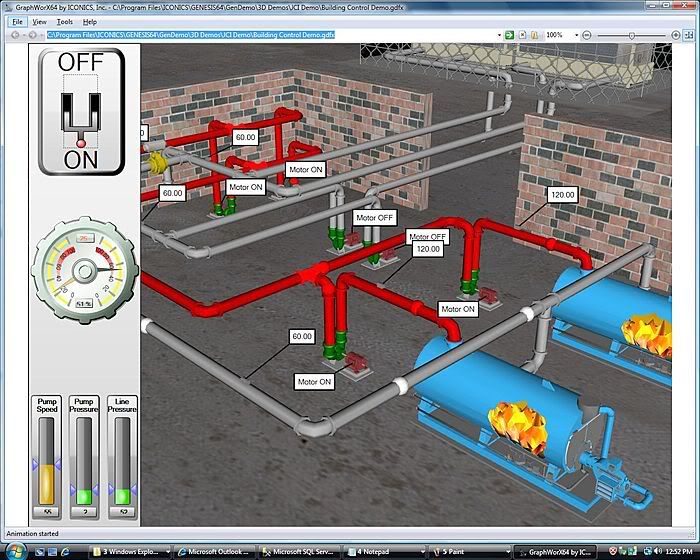Click the yellow valve on gray pipe

point(157,162)
